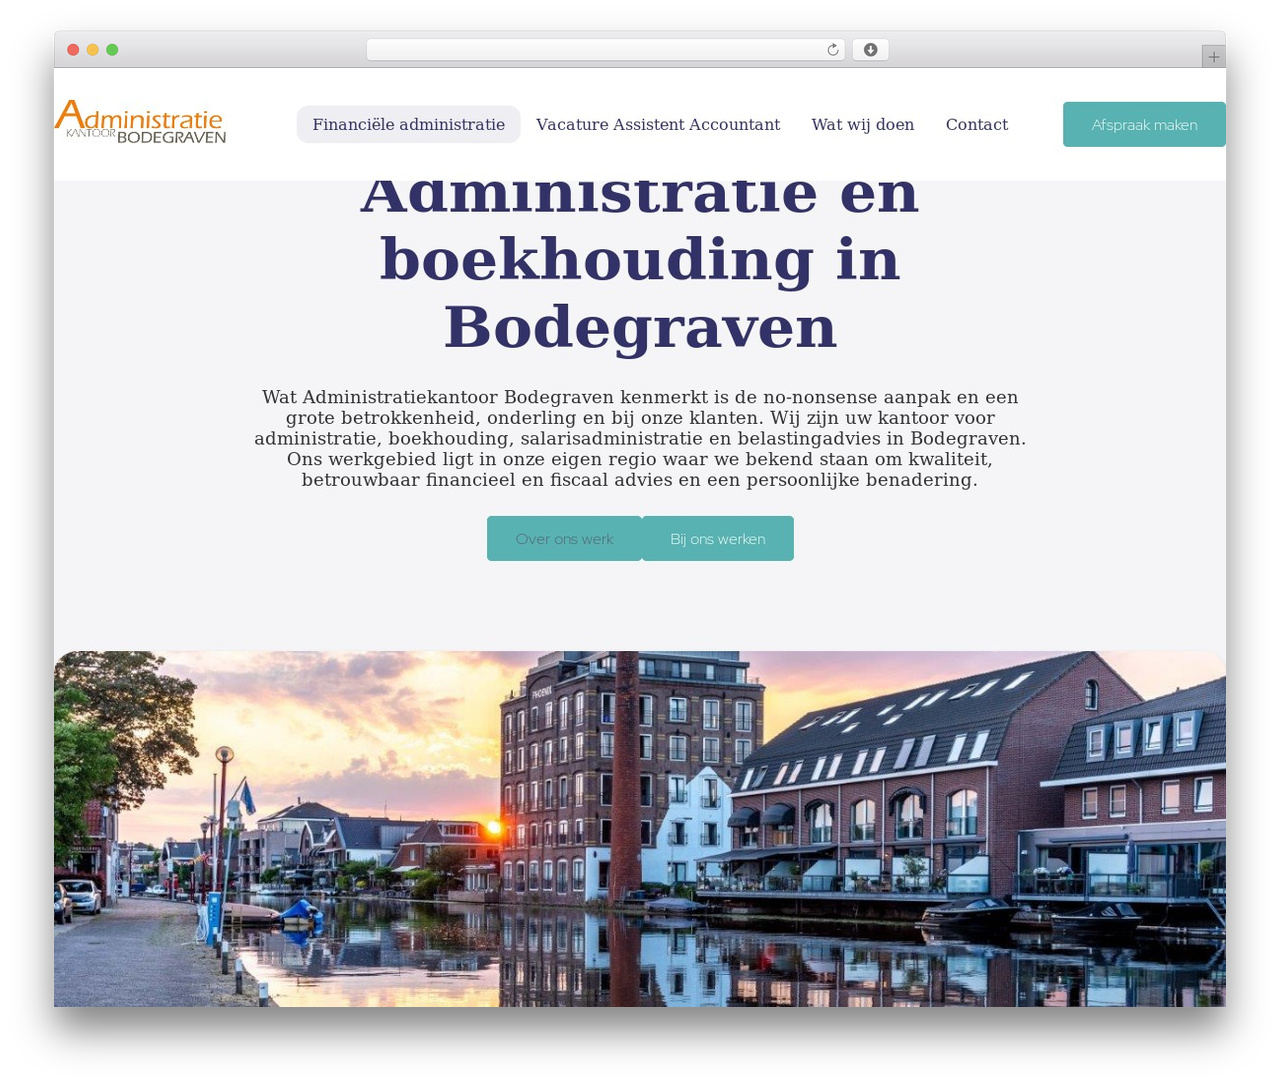Open the browser downloads icon
Image resolution: width=1280 pixels, height=1084 pixels.
coord(870,50)
